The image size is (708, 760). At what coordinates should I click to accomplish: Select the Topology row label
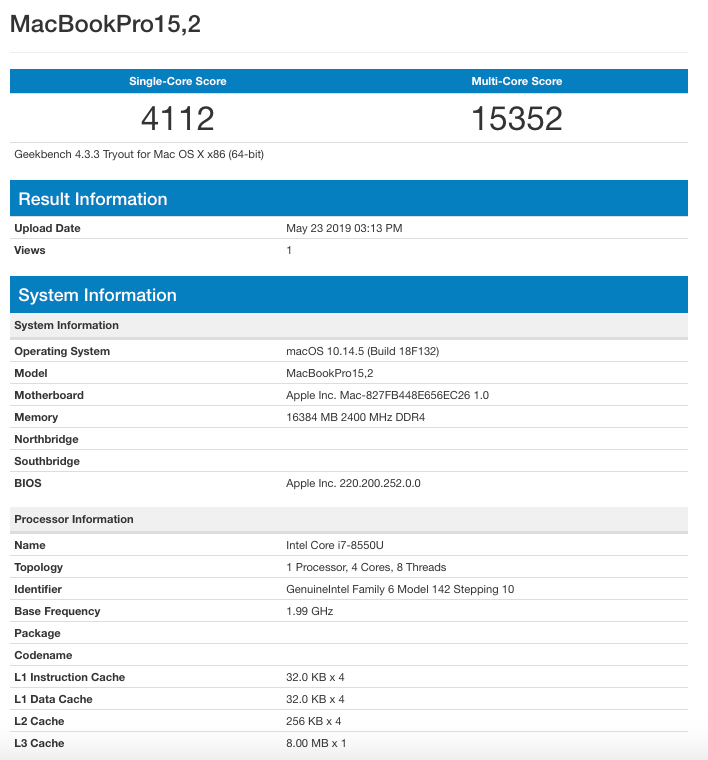click(x=38, y=567)
